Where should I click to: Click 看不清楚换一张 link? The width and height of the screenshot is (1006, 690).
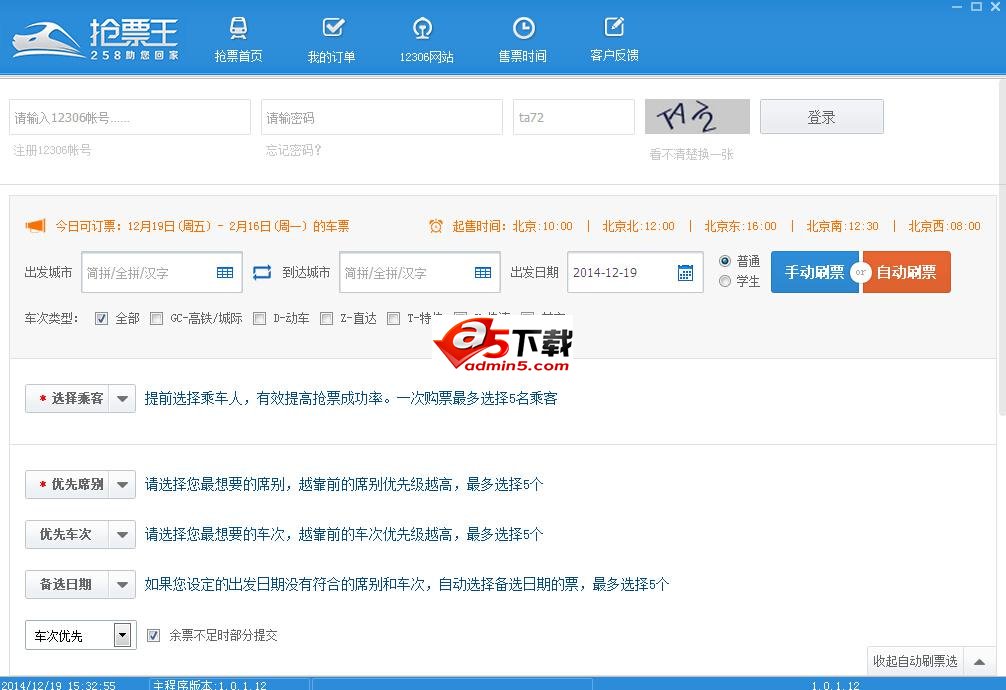(691, 154)
